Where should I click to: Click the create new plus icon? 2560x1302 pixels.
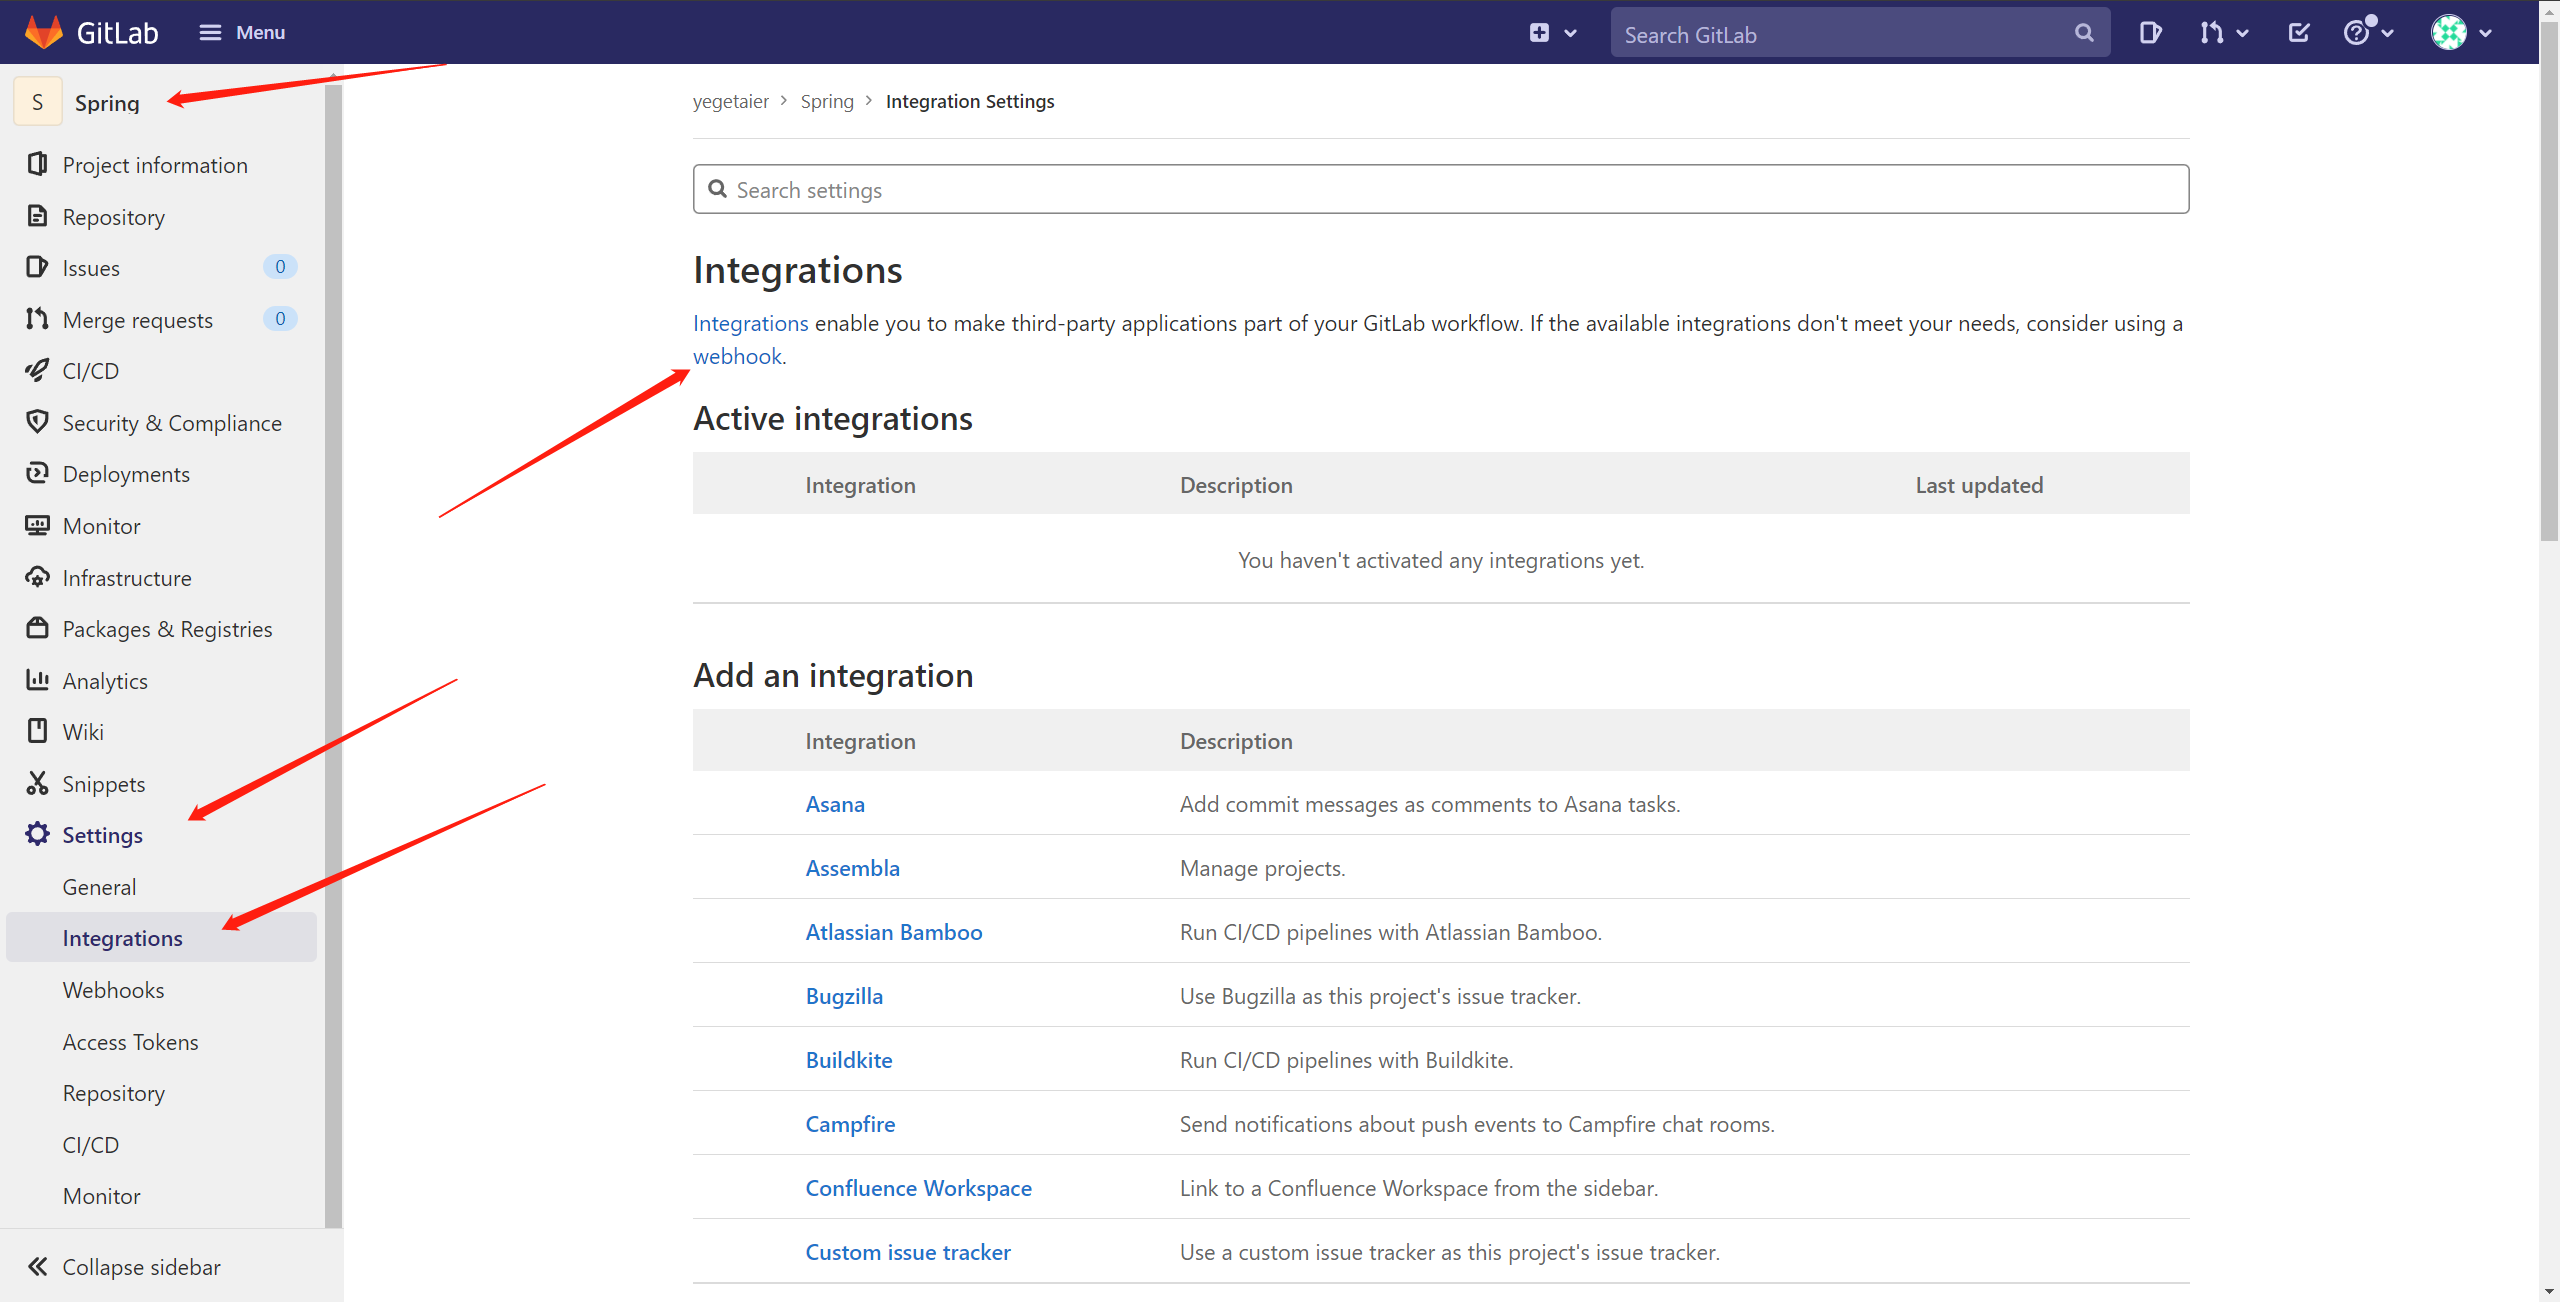coord(1539,33)
